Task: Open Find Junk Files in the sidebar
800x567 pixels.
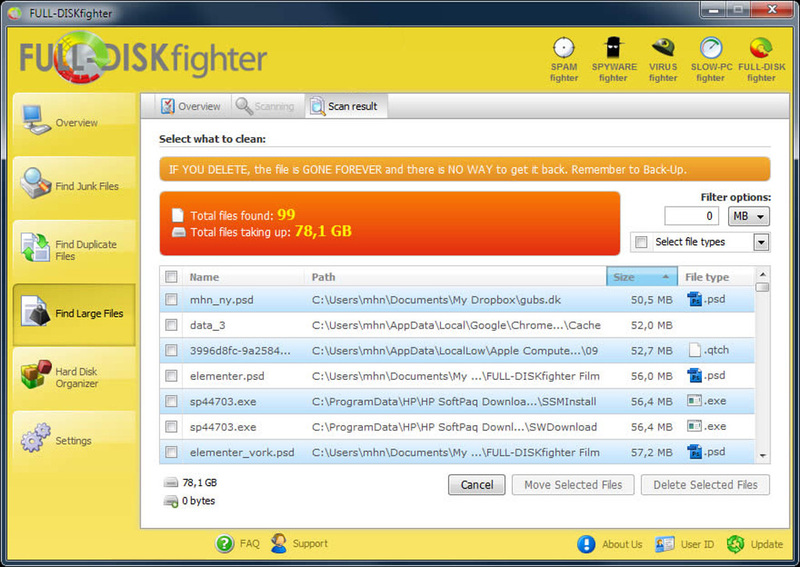Action: [x=74, y=186]
